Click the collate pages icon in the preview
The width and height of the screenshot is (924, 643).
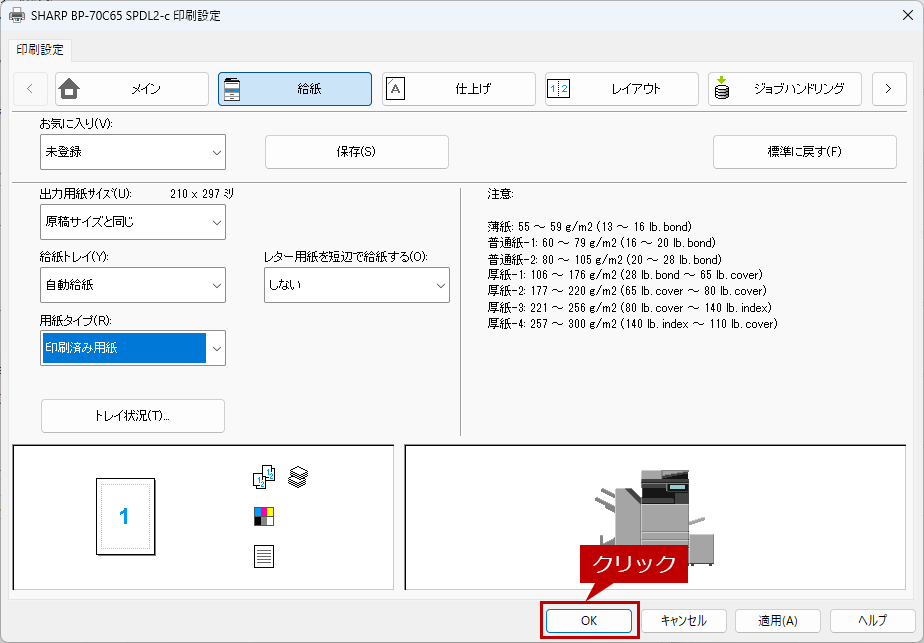pyautogui.click(x=263, y=477)
